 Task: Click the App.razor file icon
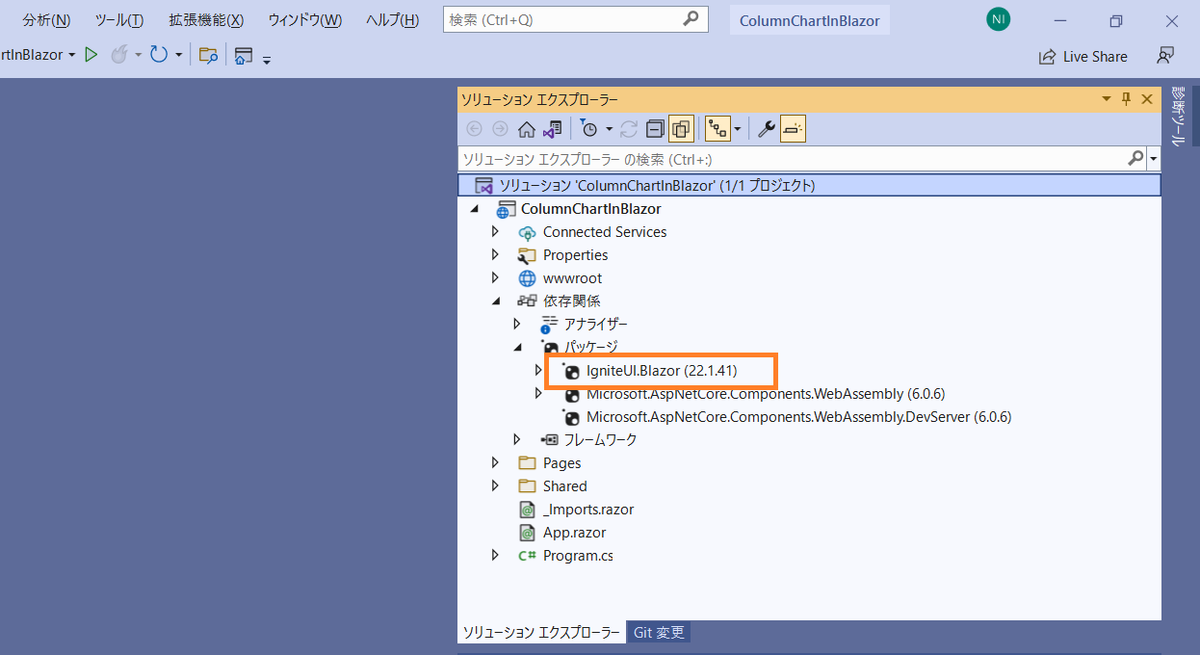click(527, 532)
